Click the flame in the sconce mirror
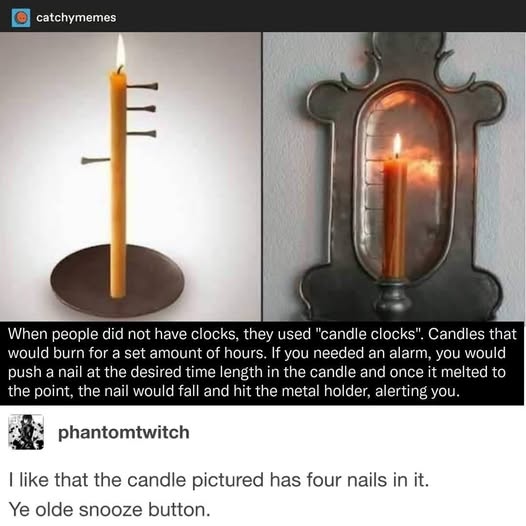Viewport: 526px width, 526px height. [x=397, y=144]
